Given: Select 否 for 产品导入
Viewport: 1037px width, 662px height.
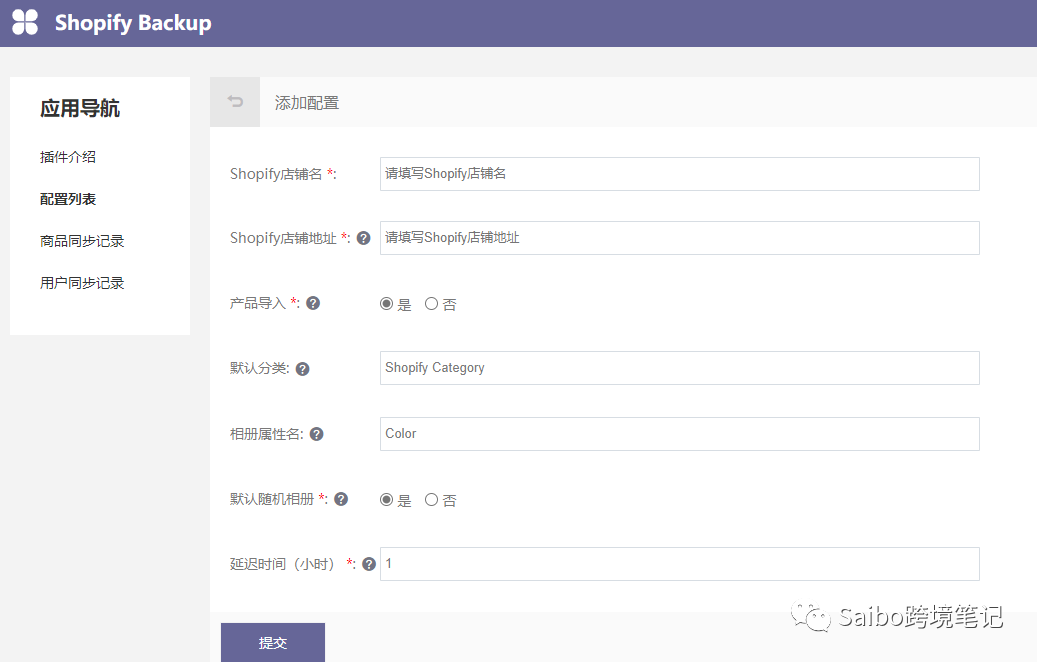Looking at the screenshot, I should click(x=431, y=303).
